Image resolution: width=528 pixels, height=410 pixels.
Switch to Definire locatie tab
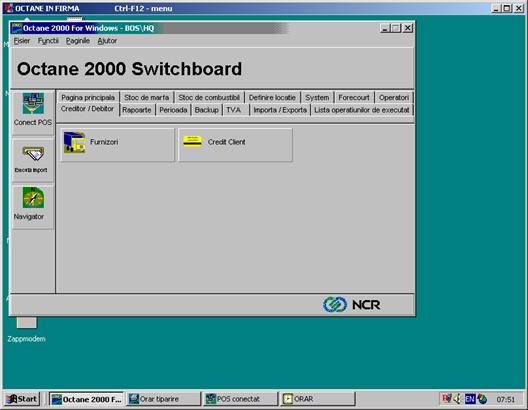coord(272,97)
